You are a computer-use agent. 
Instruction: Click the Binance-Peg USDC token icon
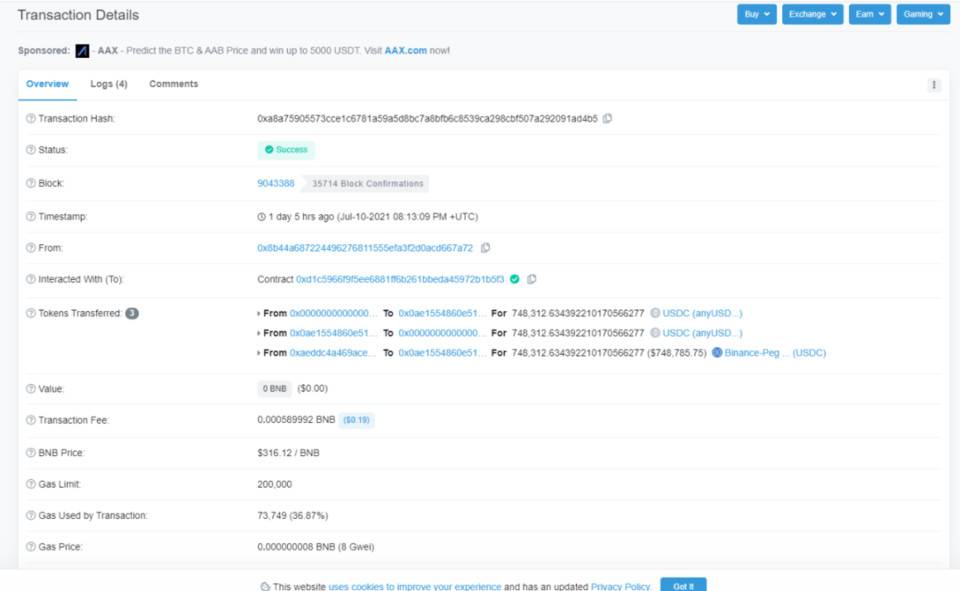717,353
